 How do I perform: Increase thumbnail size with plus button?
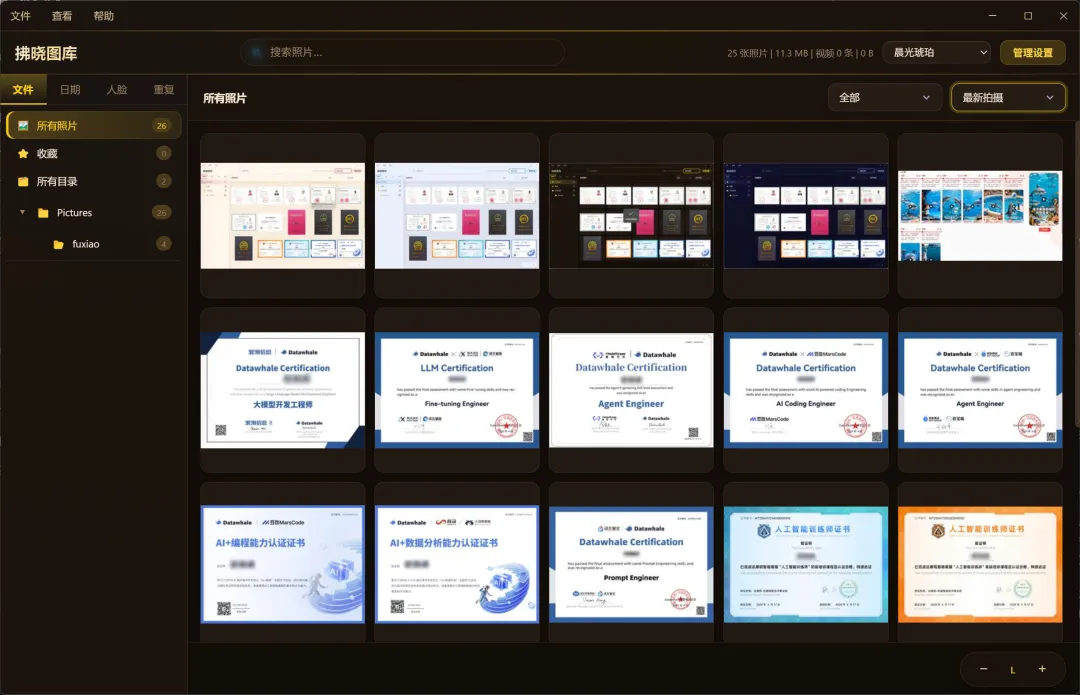tap(1042, 669)
